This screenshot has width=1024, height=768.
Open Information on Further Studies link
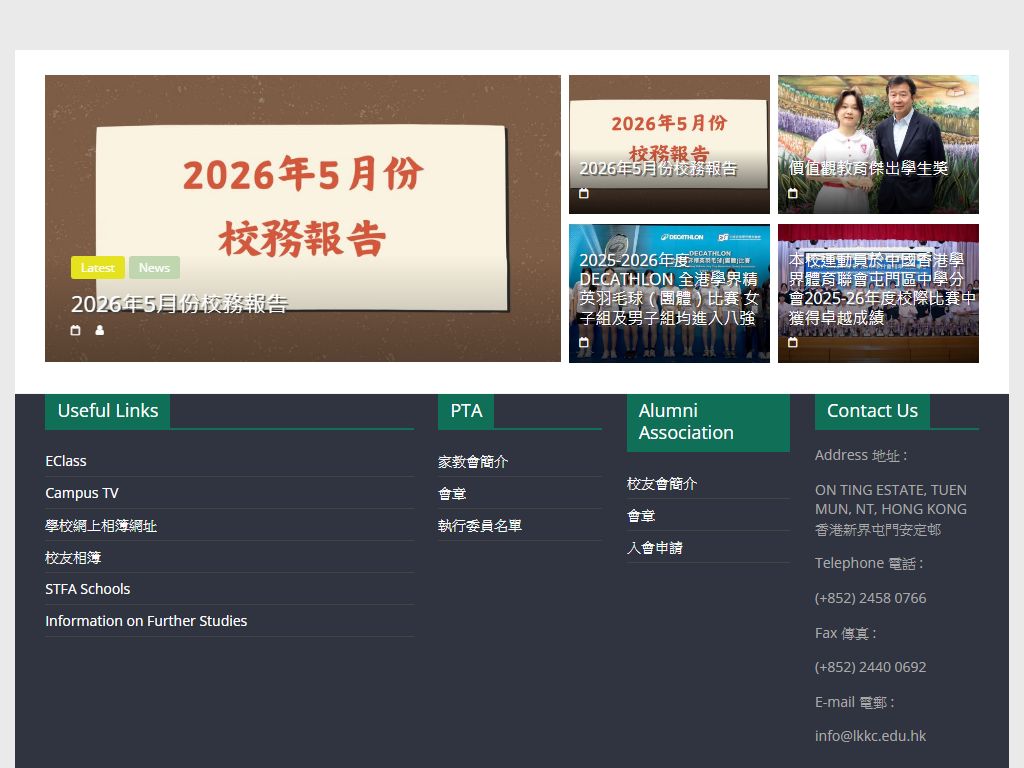pos(146,621)
